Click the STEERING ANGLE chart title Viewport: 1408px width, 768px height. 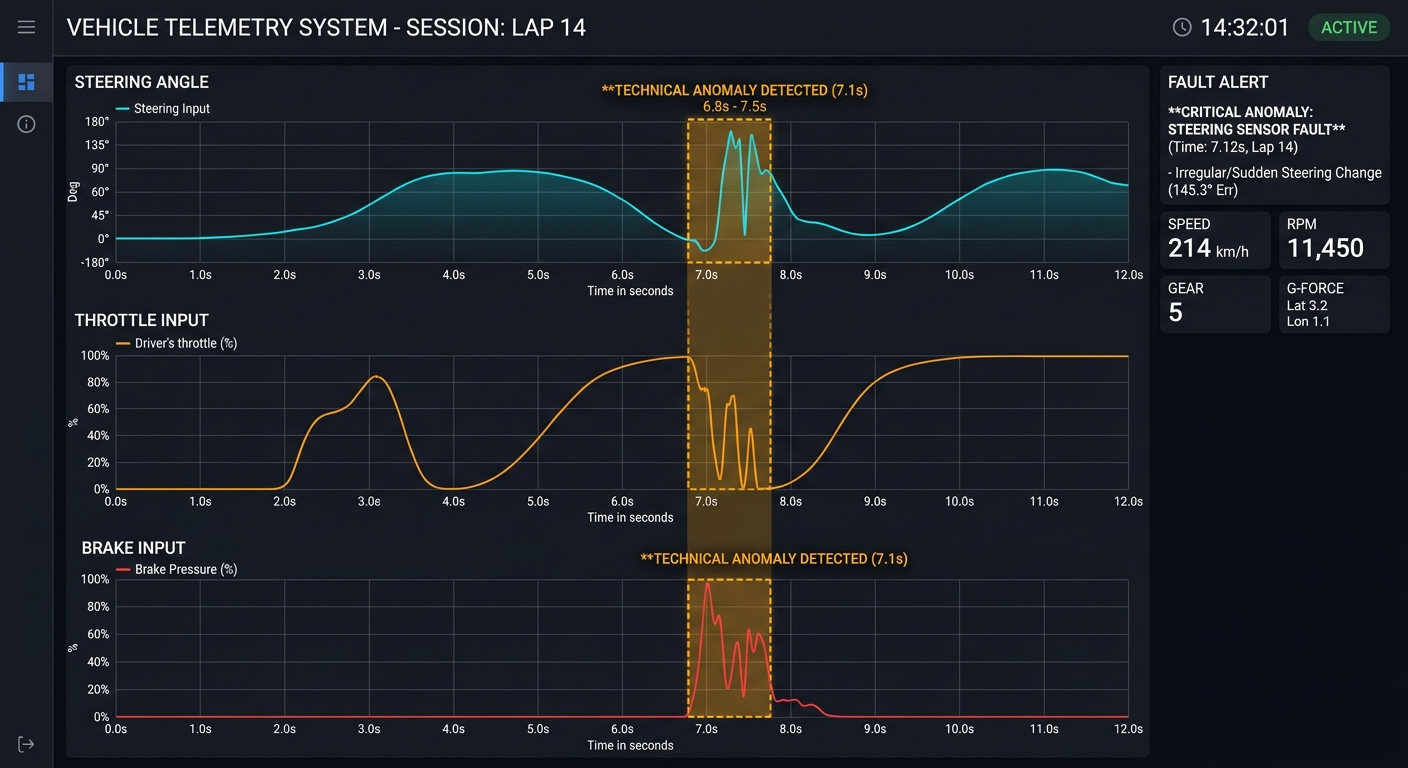(141, 82)
